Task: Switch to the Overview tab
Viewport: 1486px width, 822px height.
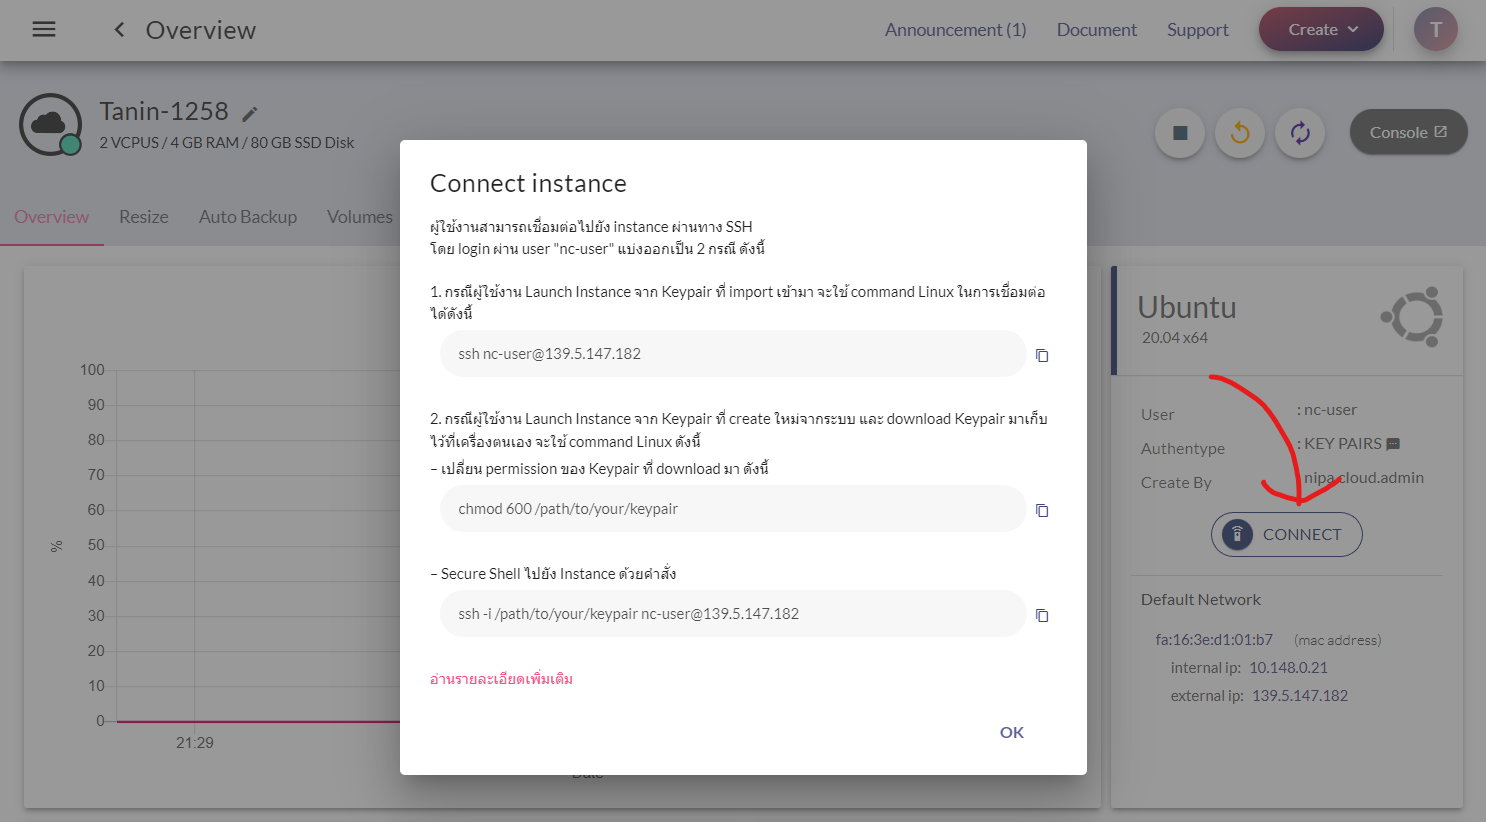Action: pos(52,217)
